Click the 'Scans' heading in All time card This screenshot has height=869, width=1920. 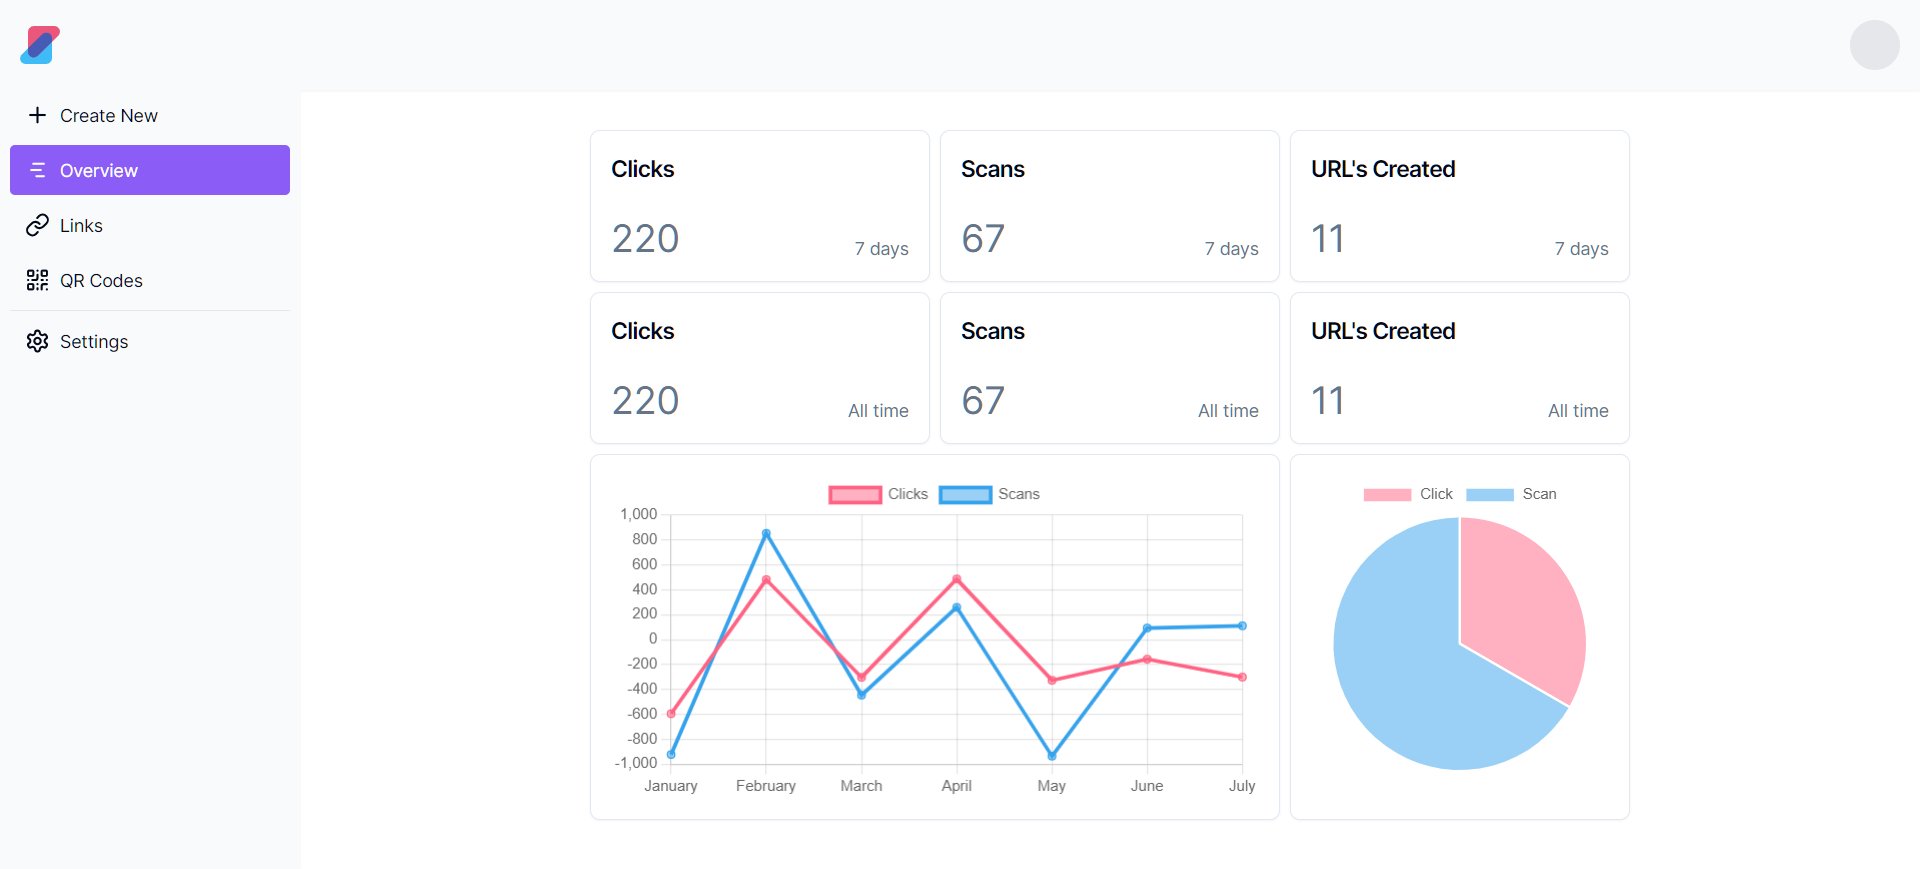(993, 331)
